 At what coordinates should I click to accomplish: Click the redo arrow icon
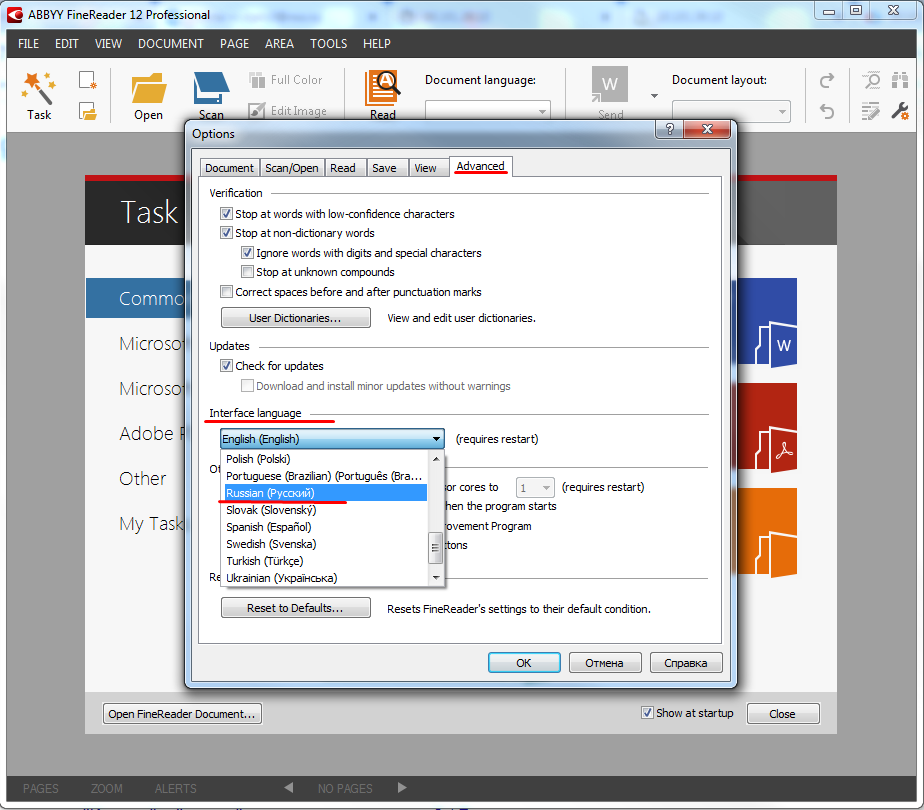coord(826,82)
